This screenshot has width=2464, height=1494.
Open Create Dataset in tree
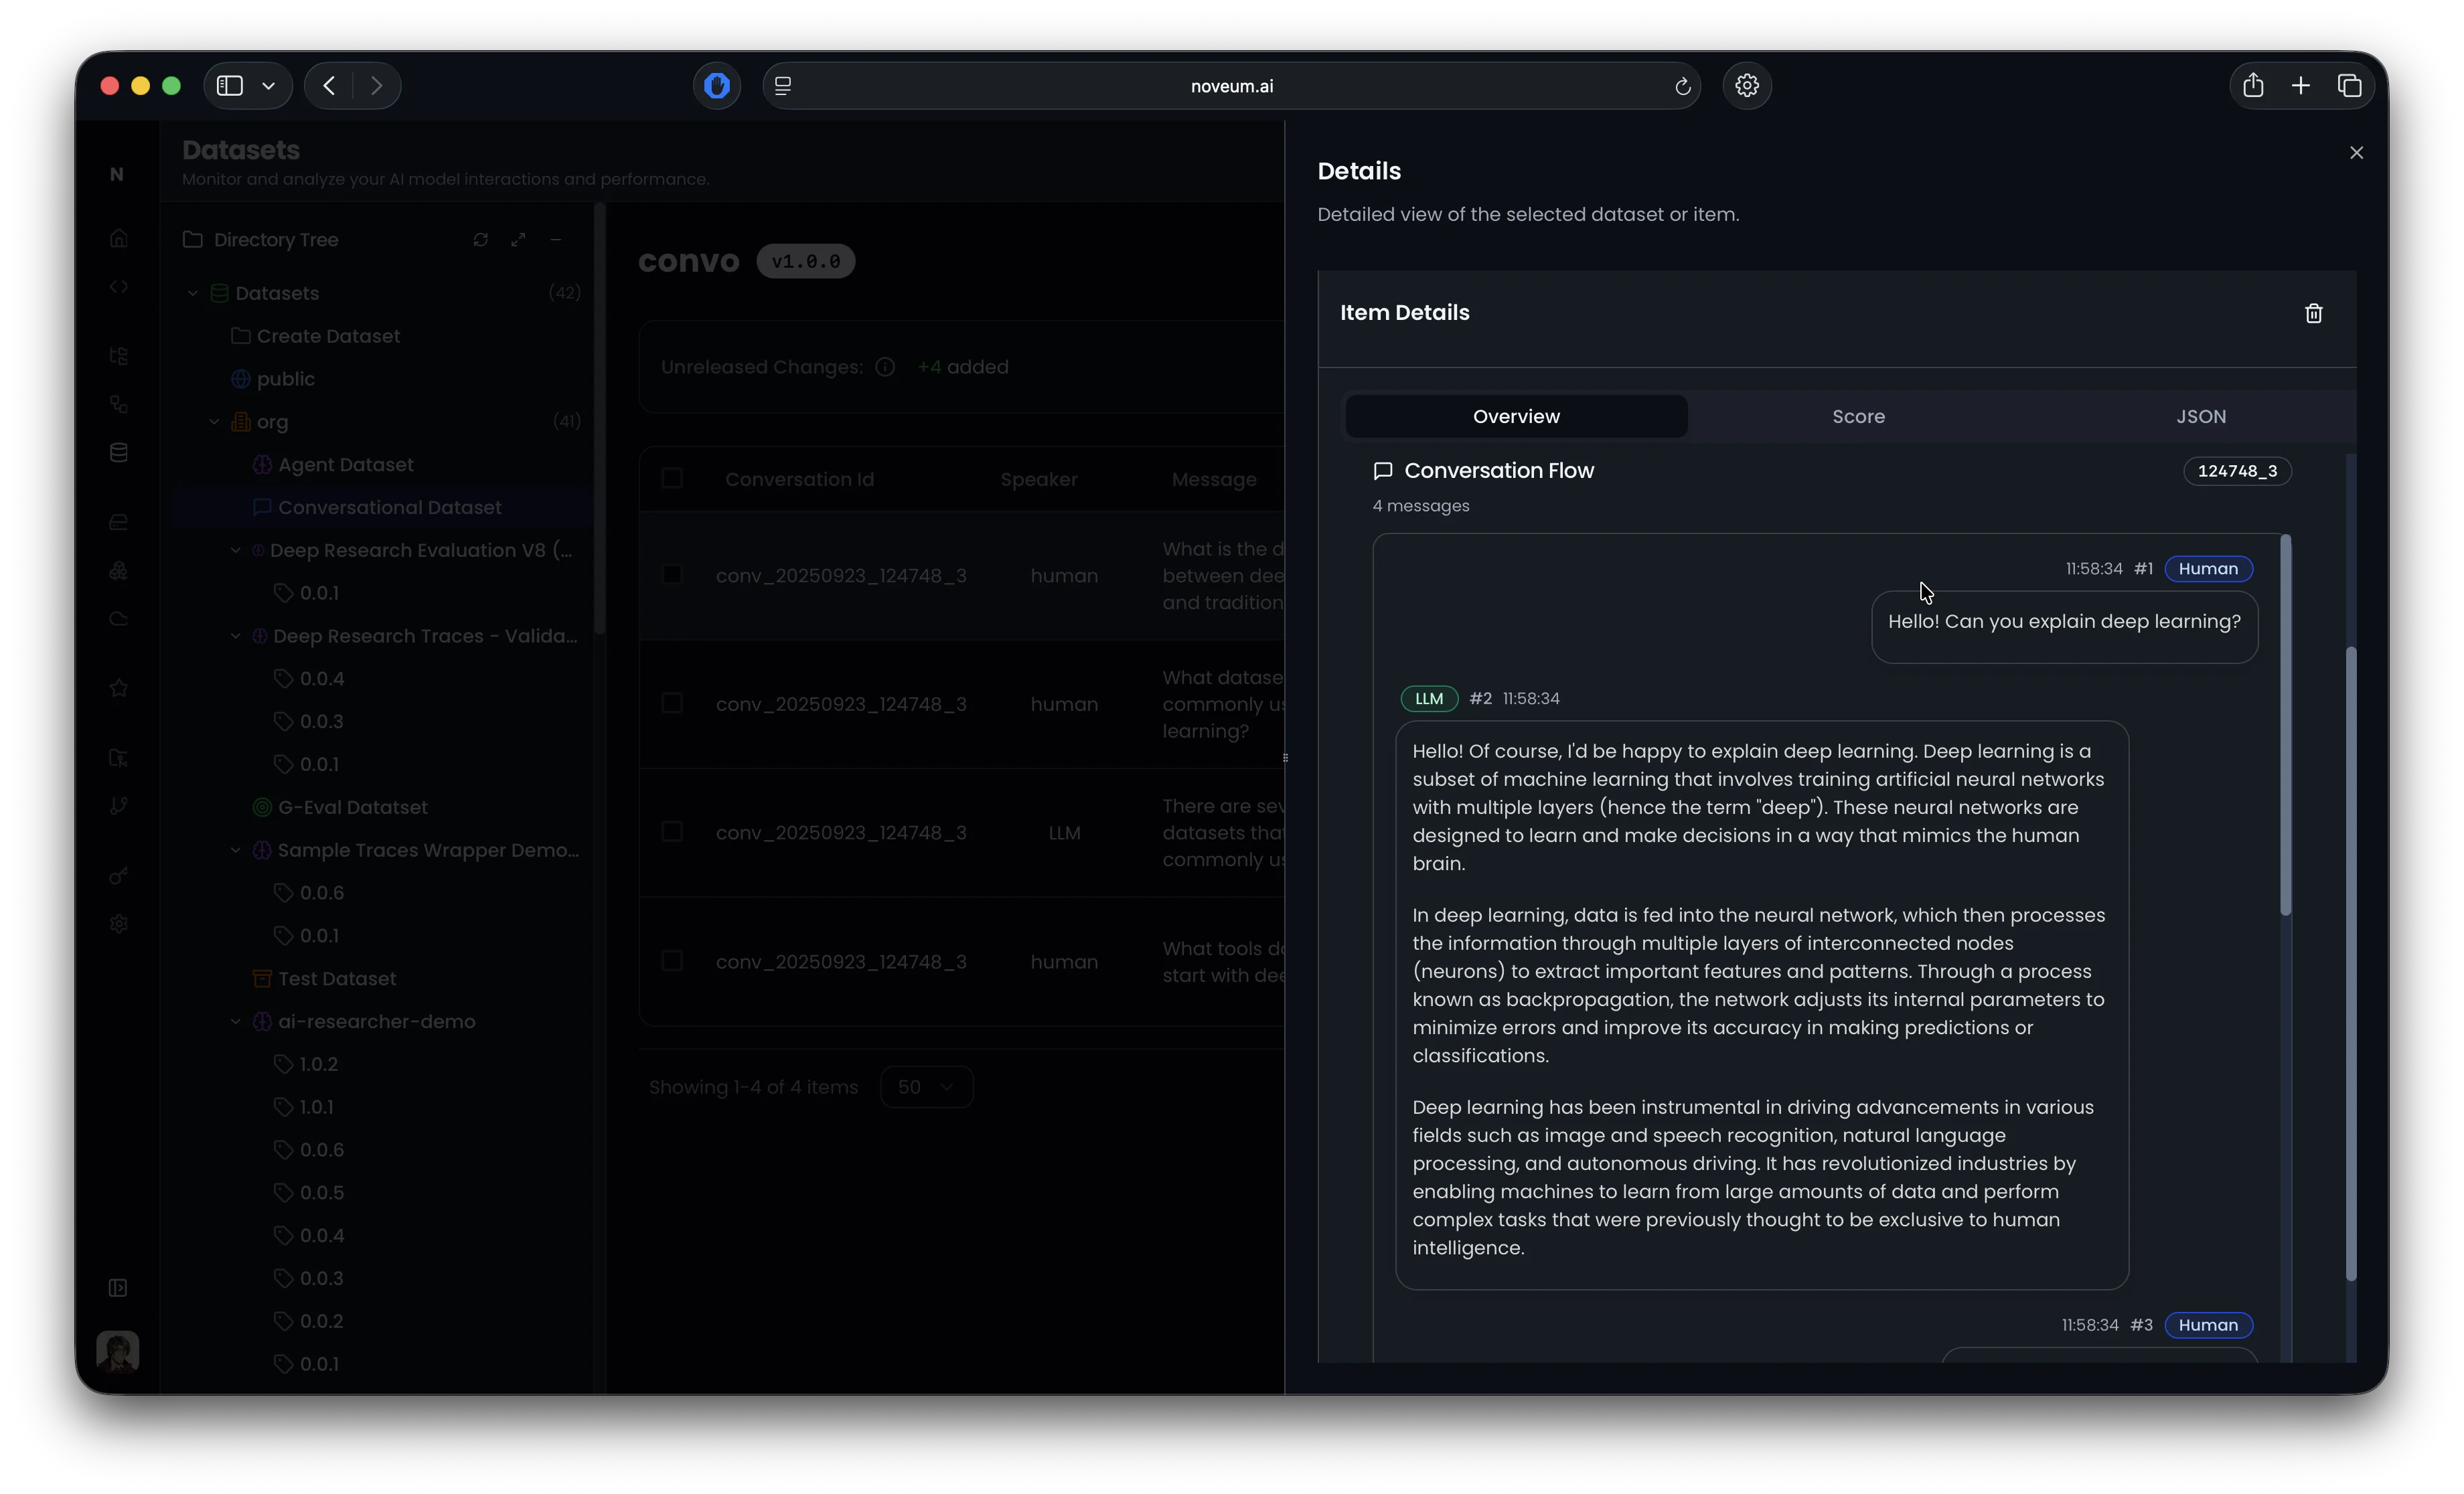click(x=327, y=337)
